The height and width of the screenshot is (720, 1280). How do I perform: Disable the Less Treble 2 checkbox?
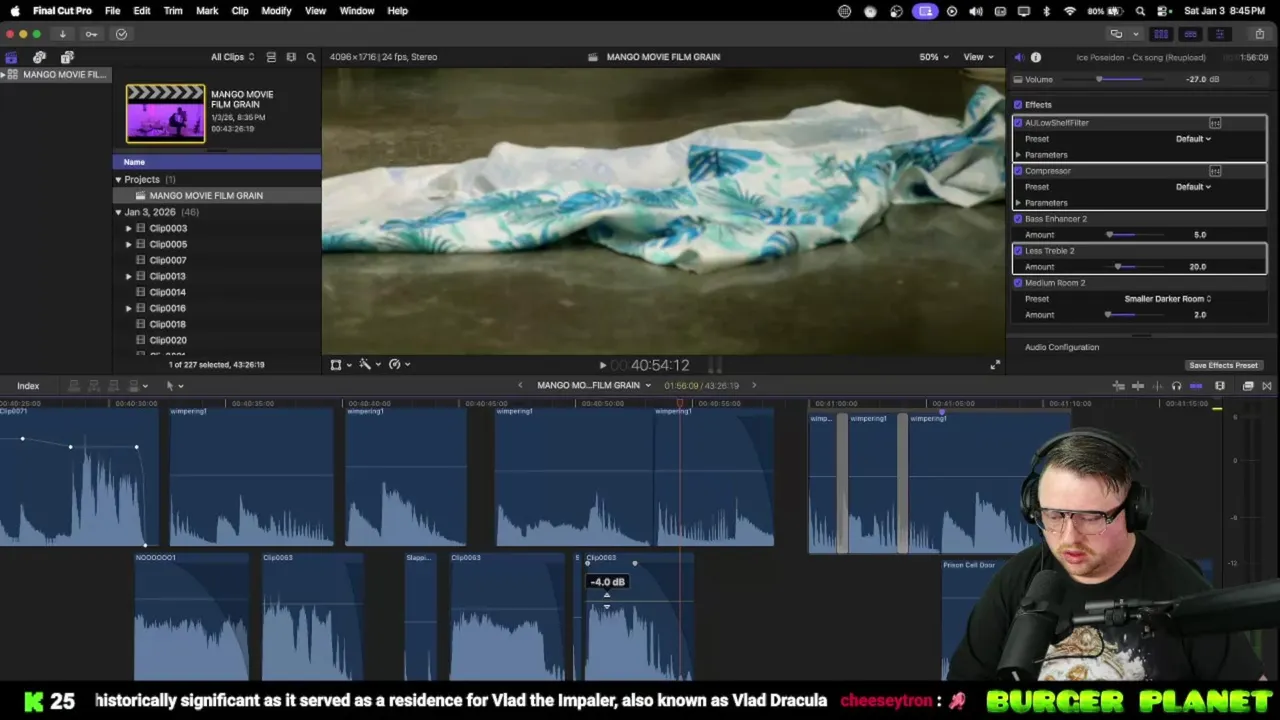click(1018, 251)
